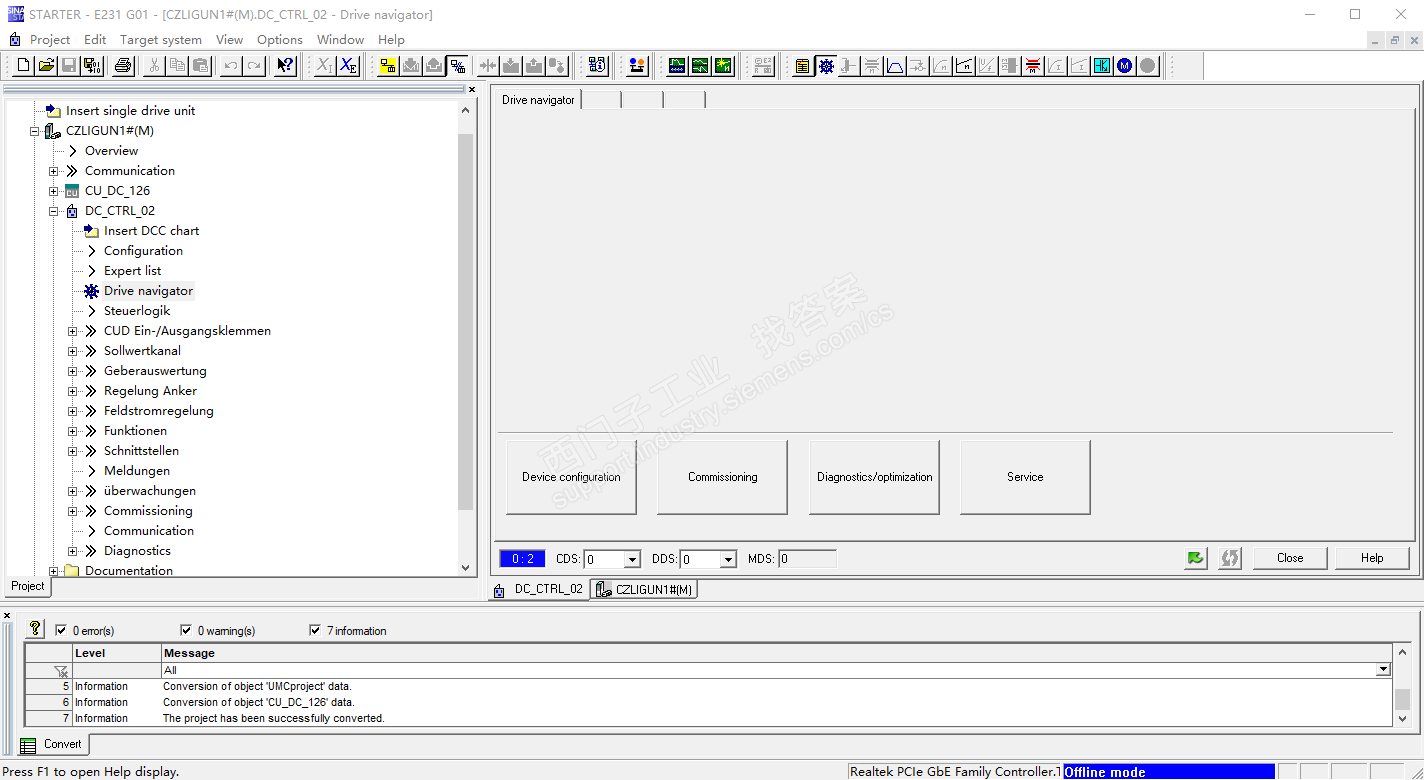Click the accessible nodes info icon
Image resolution: width=1424 pixels, height=780 pixels.
click(597, 66)
